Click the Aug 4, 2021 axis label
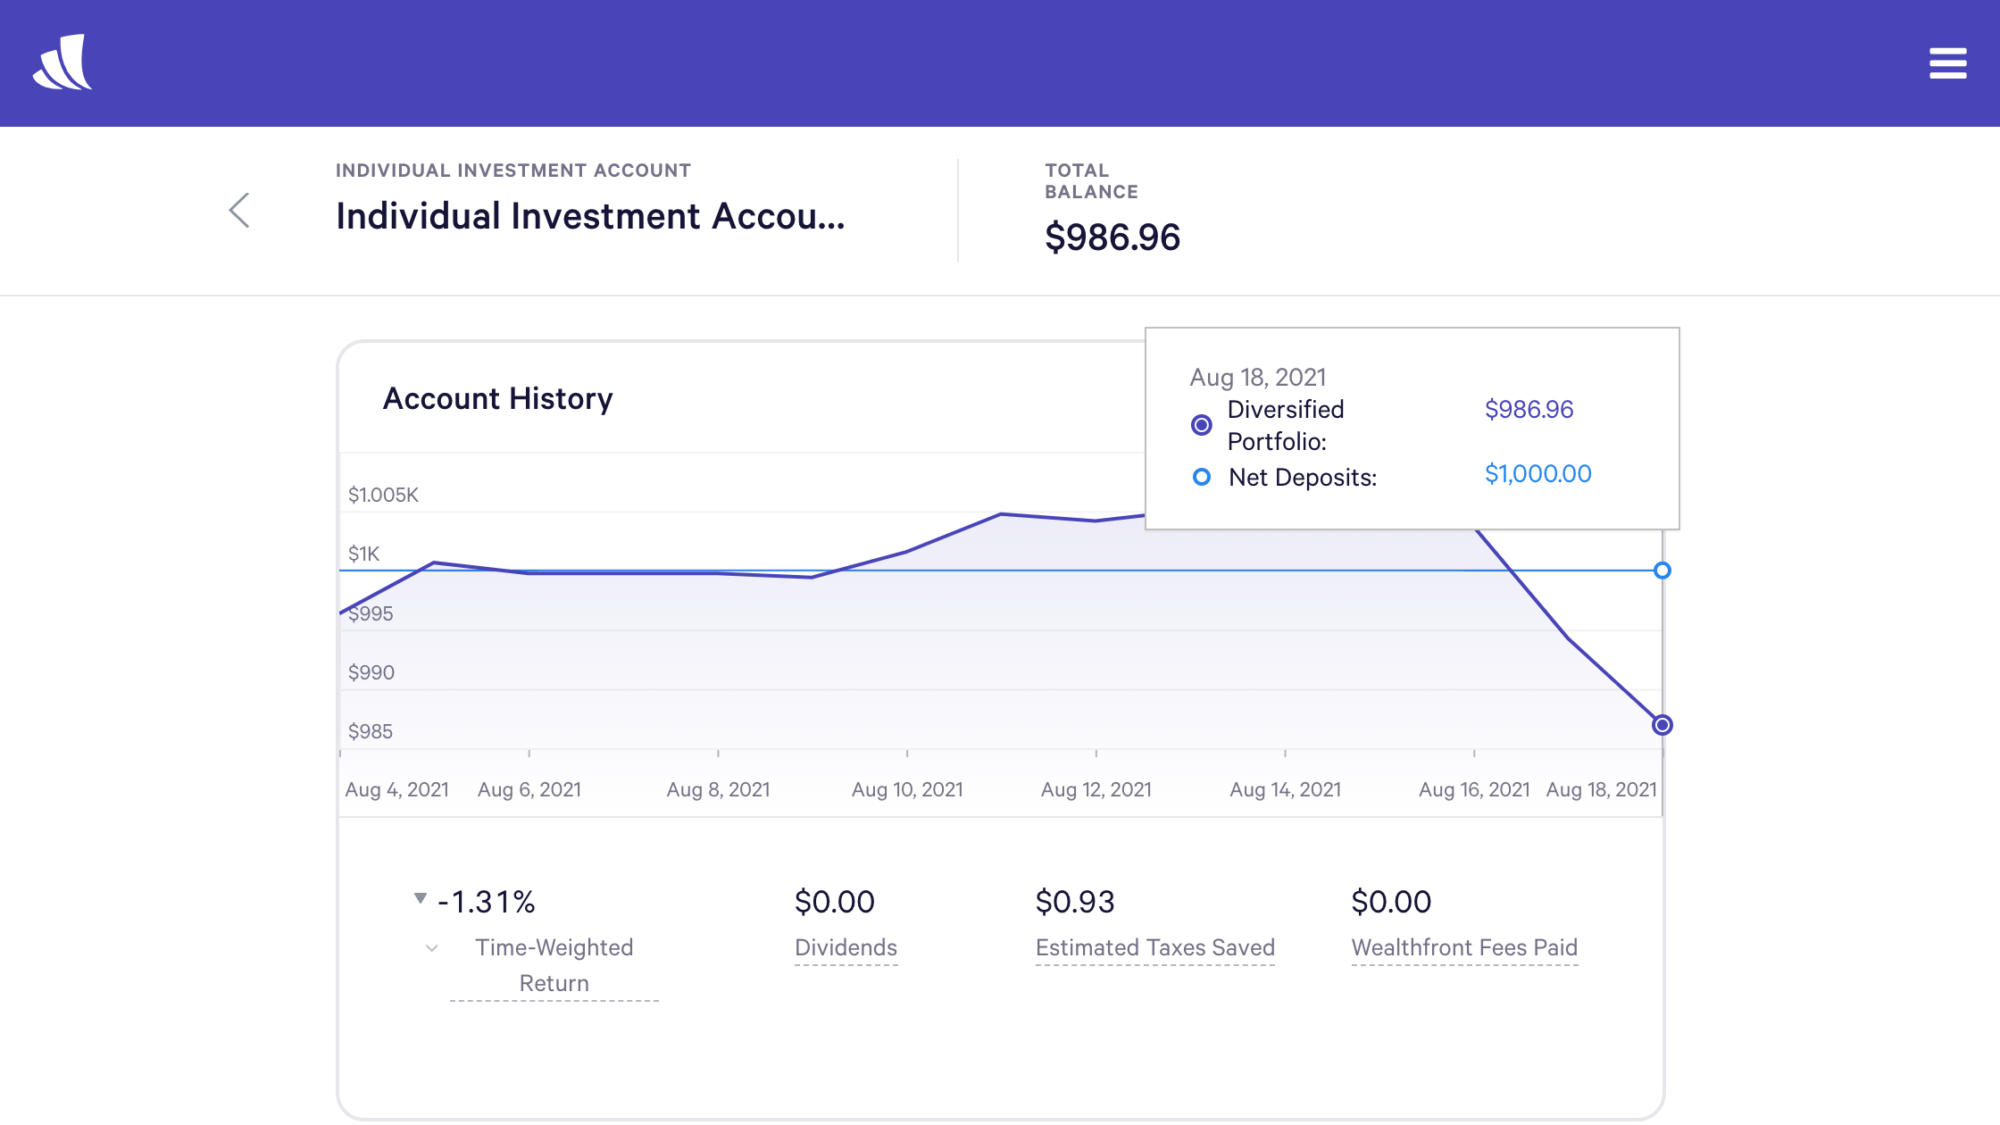This screenshot has height=1125, width=2000. tap(396, 789)
